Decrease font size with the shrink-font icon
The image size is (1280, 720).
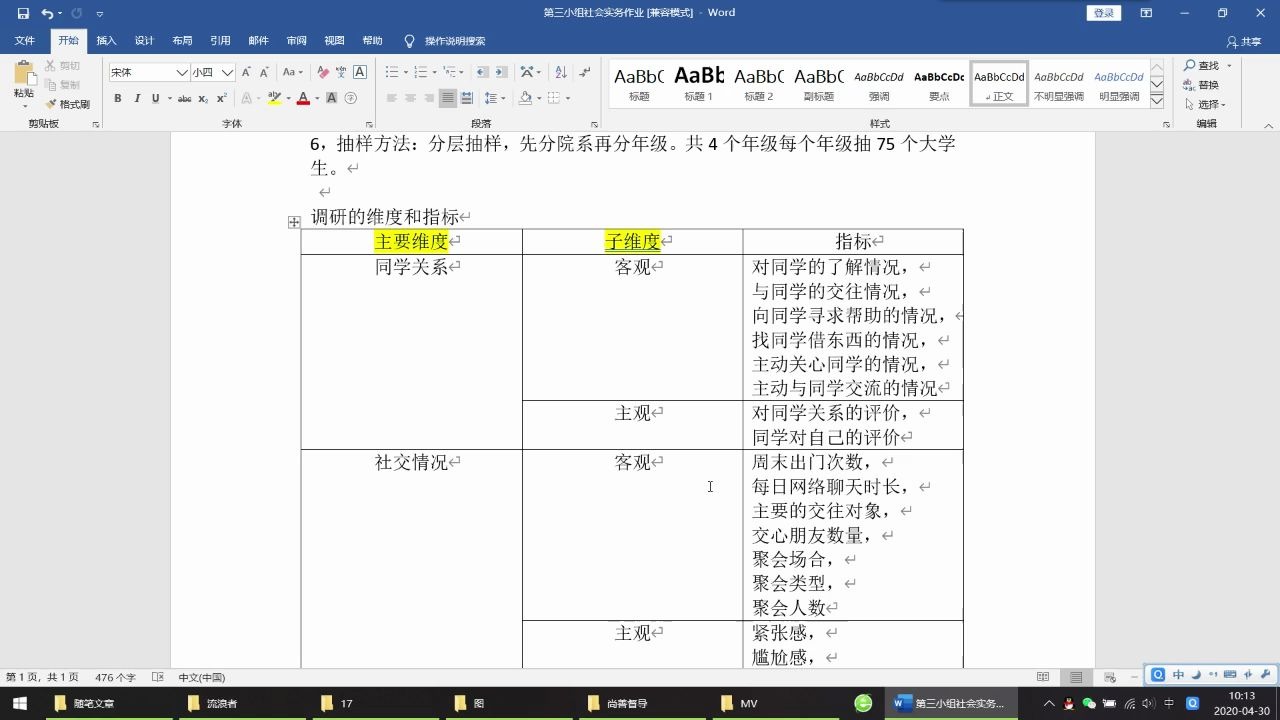(x=264, y=72)
